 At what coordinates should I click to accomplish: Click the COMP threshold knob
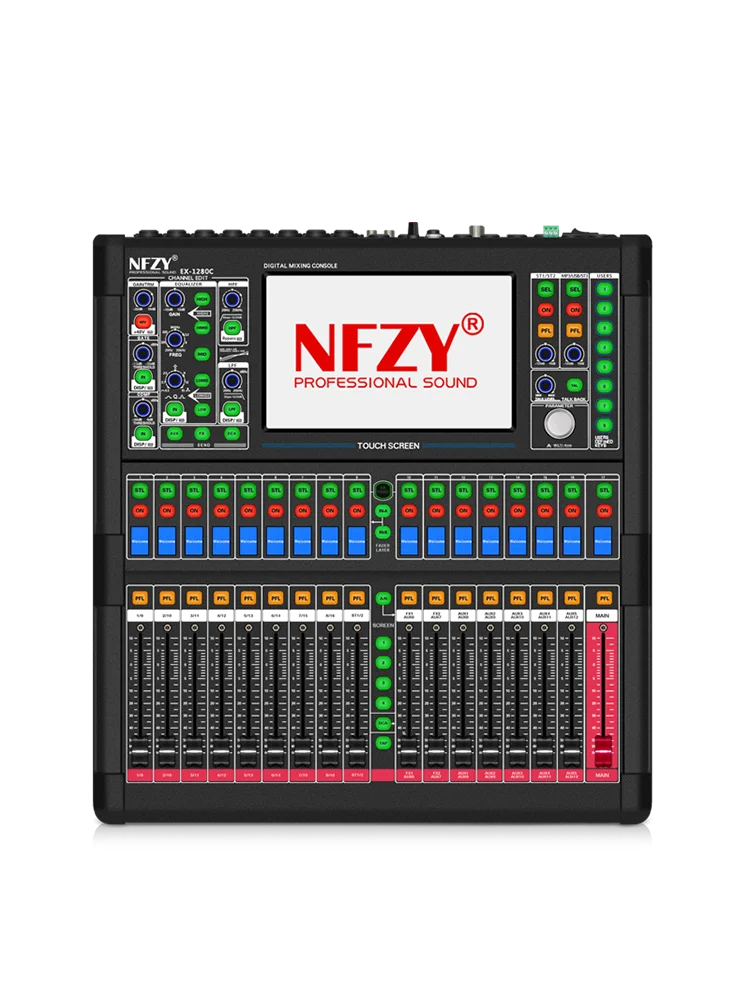pyautogui.click(x=143, y=409)
